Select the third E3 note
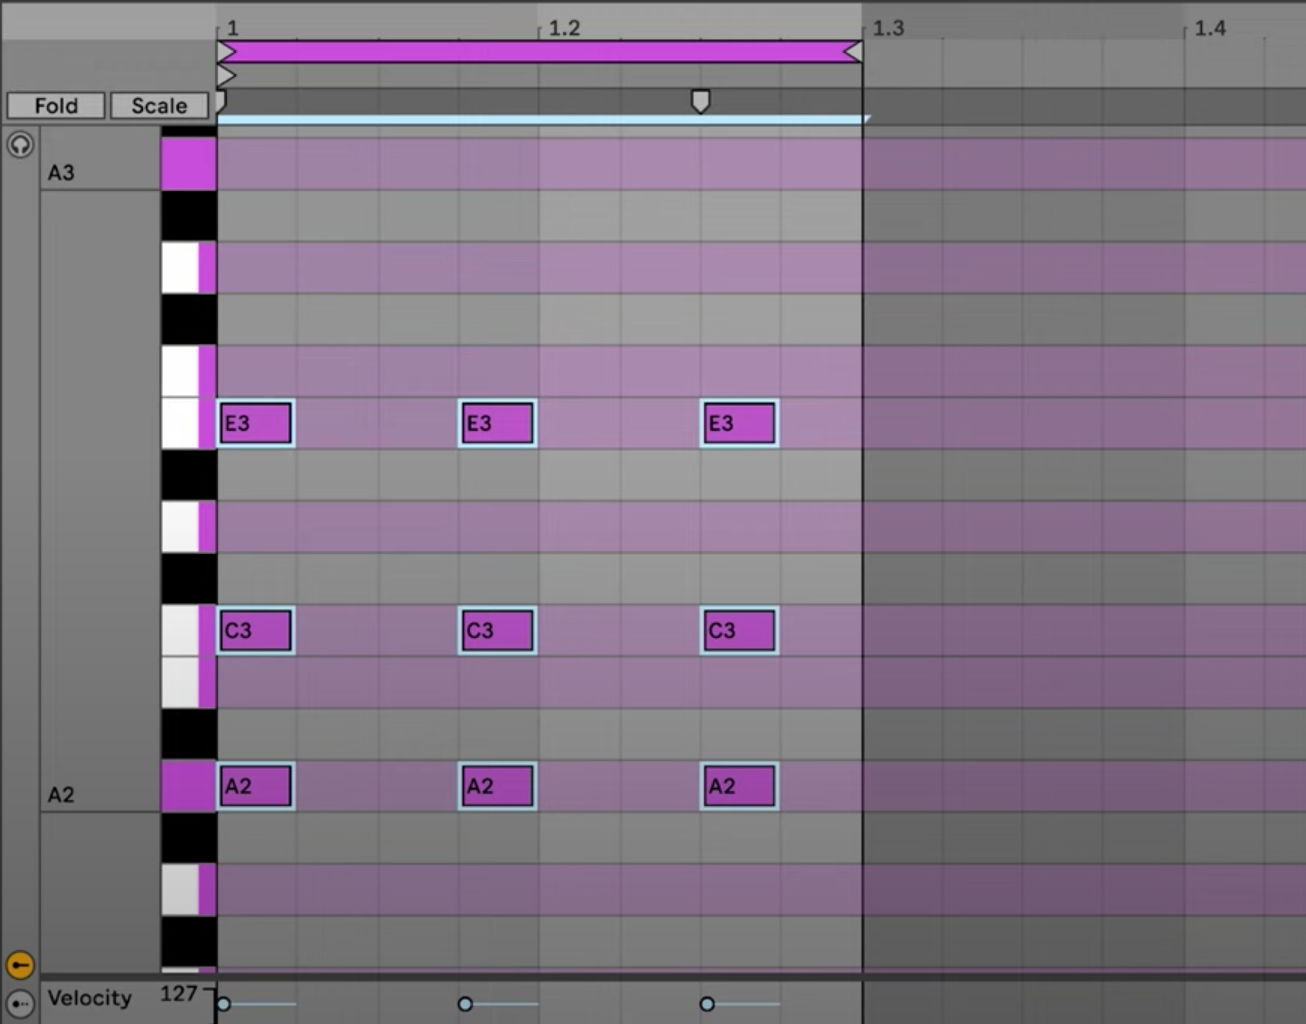The image size is (1306, 1024). [740, 423]
